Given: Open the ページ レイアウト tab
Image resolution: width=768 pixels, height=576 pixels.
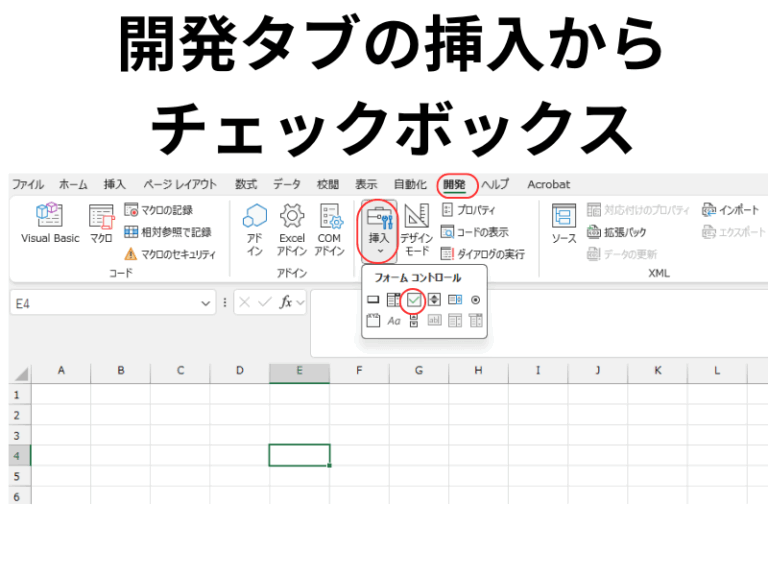Looking at the screenshot, I should coord(180,184).
